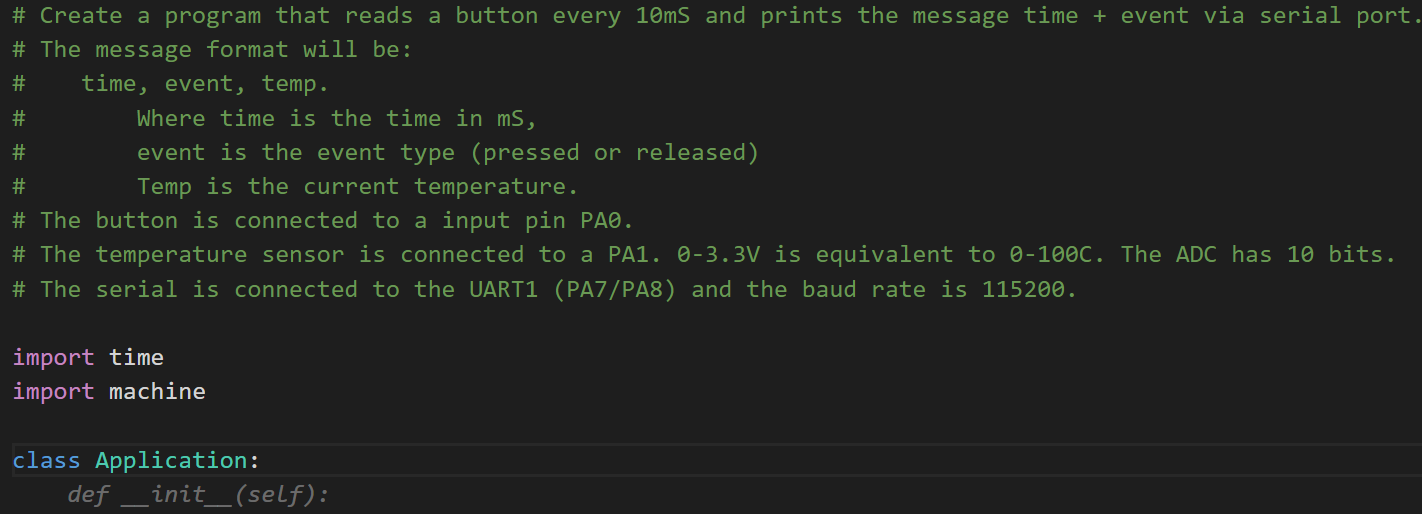This screenshot has width=1422, height=514.
Task: Click the "Where time is the time" comment
Action: (336, 118)
